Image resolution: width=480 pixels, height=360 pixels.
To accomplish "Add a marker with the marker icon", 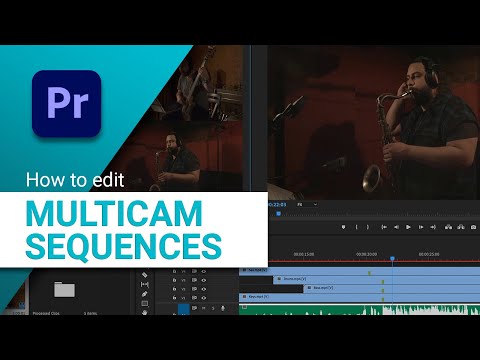I will click(344, 227).
